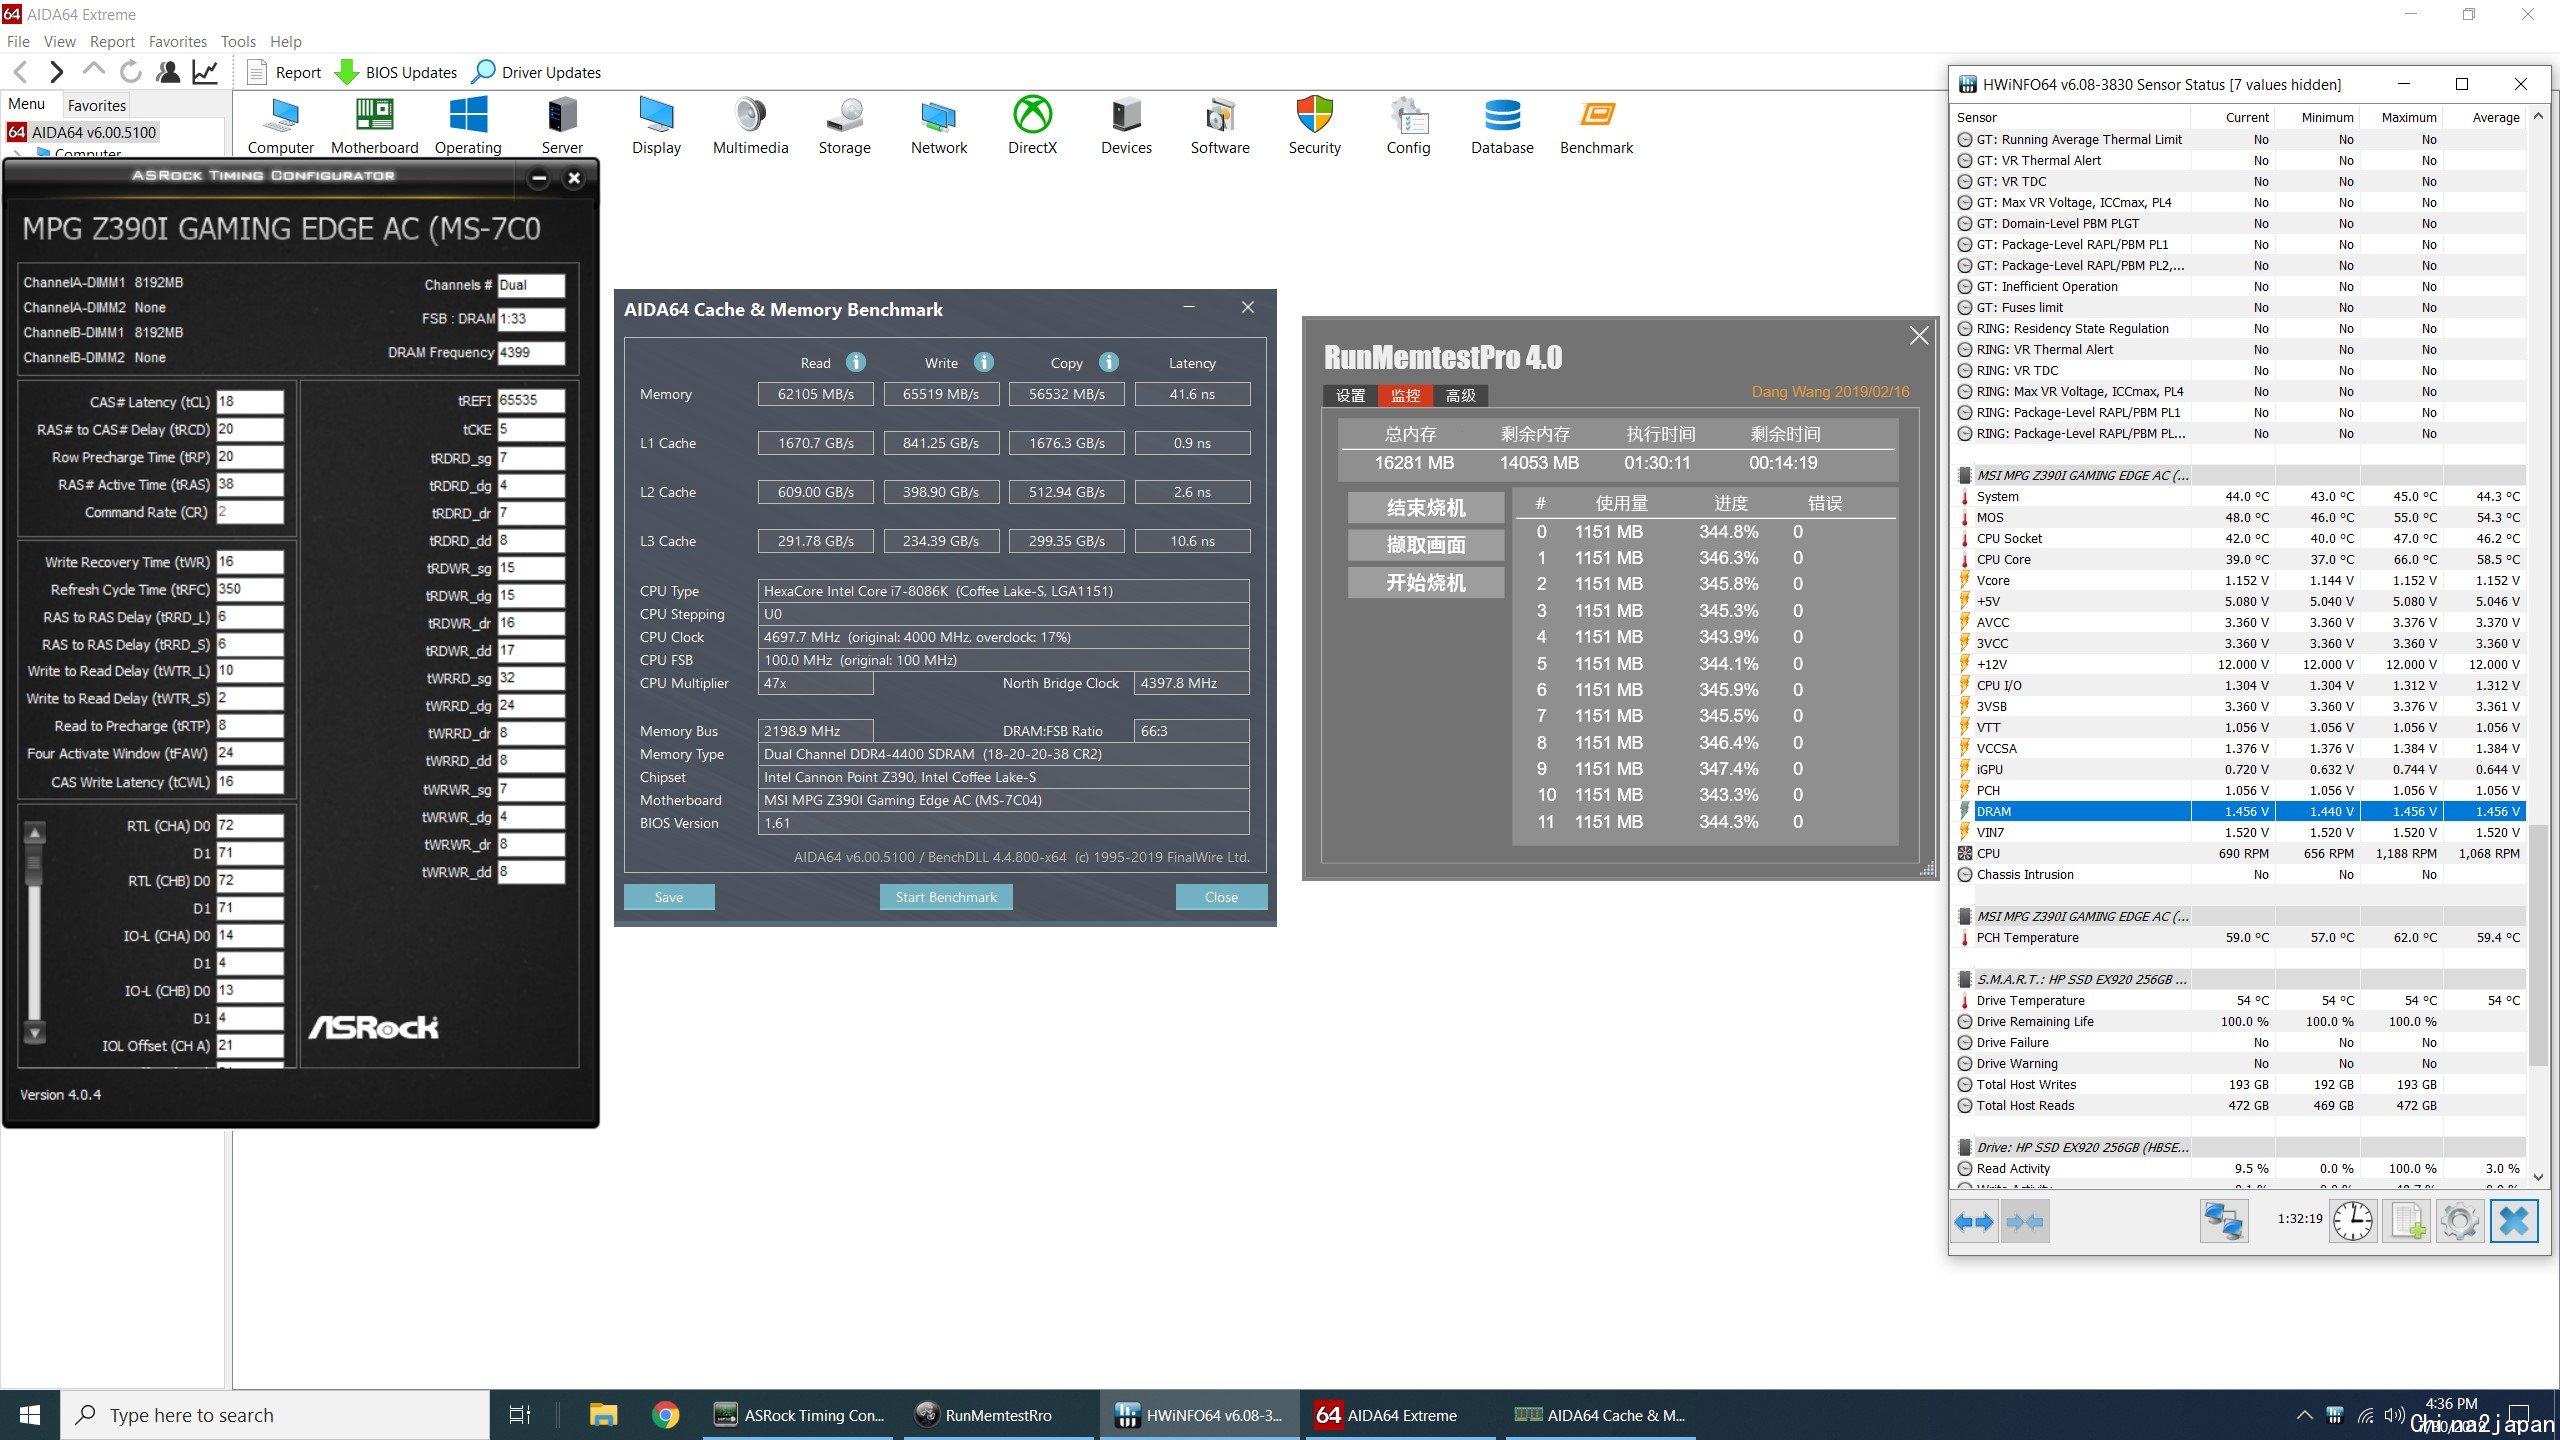The image size is (2560, 1440).
Task: Click the 结束烧机 button in RunMemtestPro
Action: coord(1425,508)
